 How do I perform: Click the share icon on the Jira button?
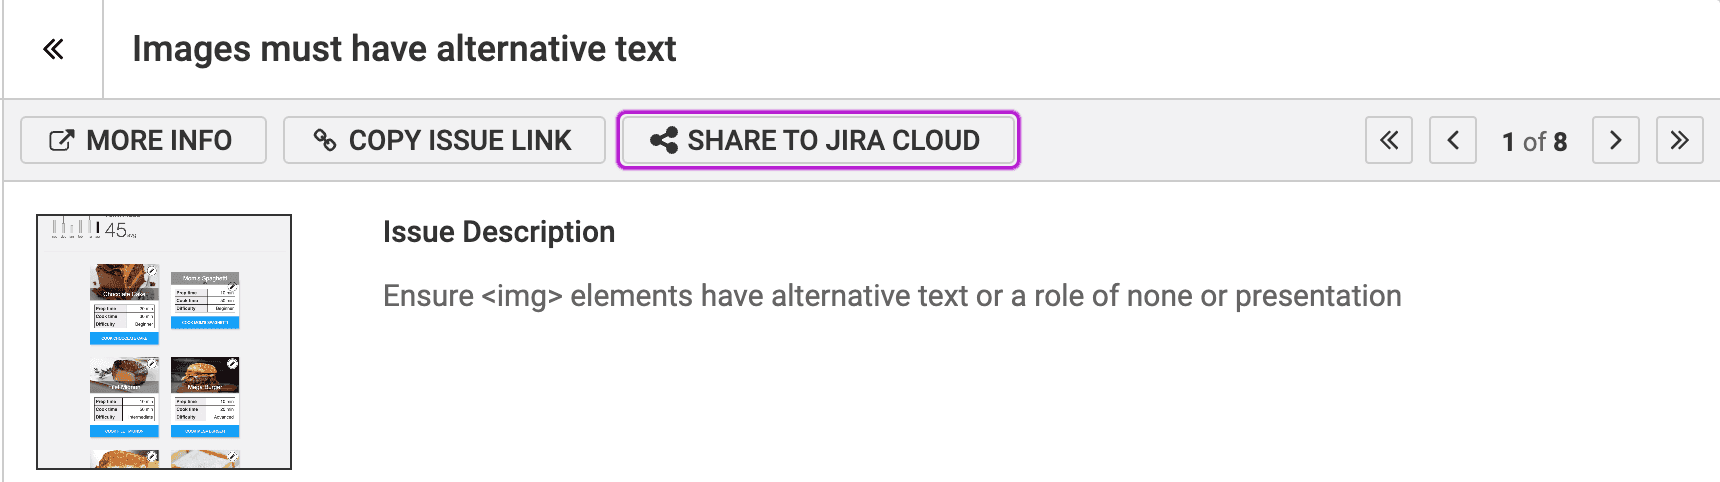[663, 141]
